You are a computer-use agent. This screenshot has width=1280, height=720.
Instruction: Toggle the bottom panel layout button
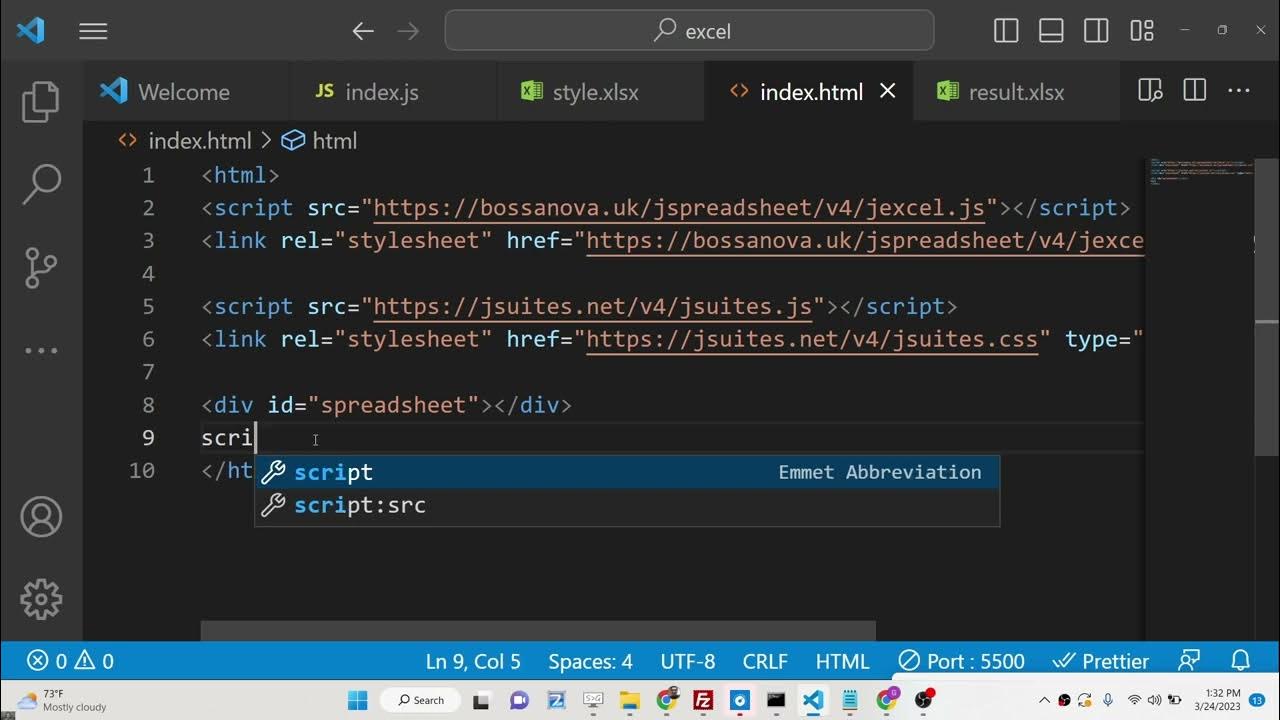pos(1051,31)
